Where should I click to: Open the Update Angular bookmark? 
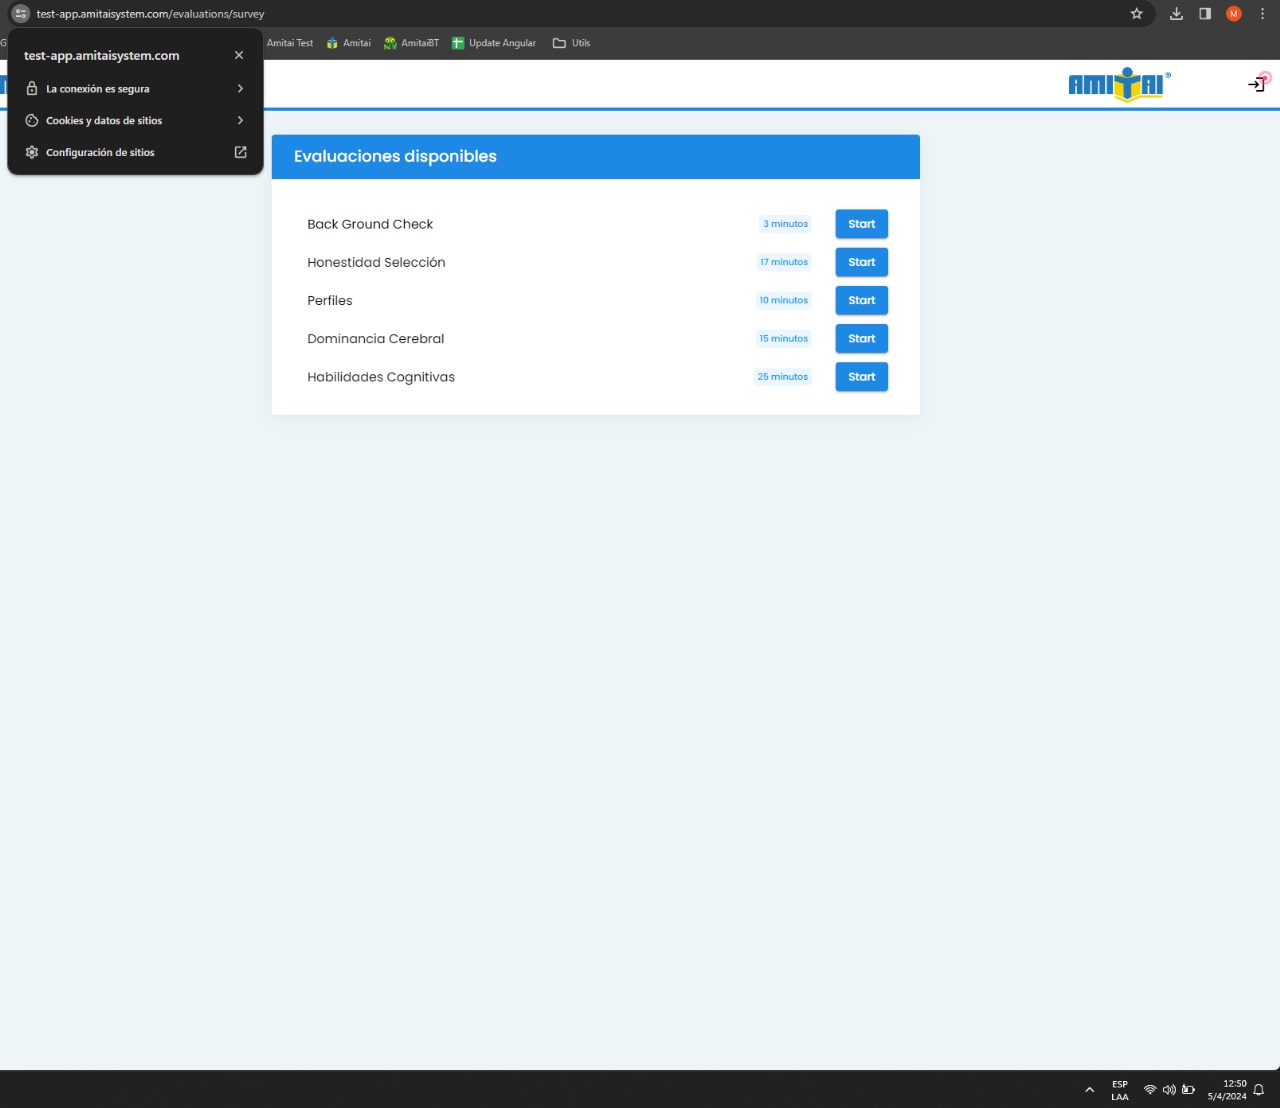click(494, 43)
